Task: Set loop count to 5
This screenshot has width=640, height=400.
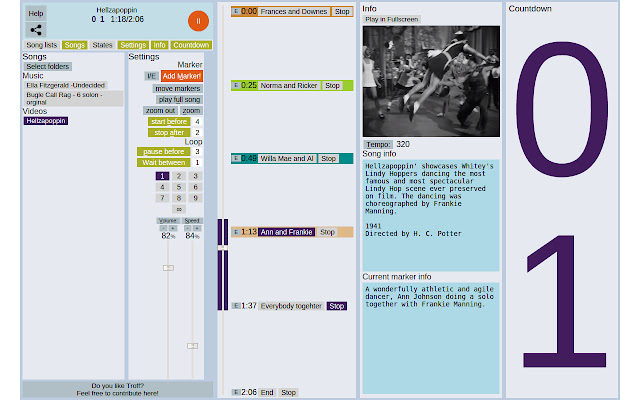Action: pos(179,187)
